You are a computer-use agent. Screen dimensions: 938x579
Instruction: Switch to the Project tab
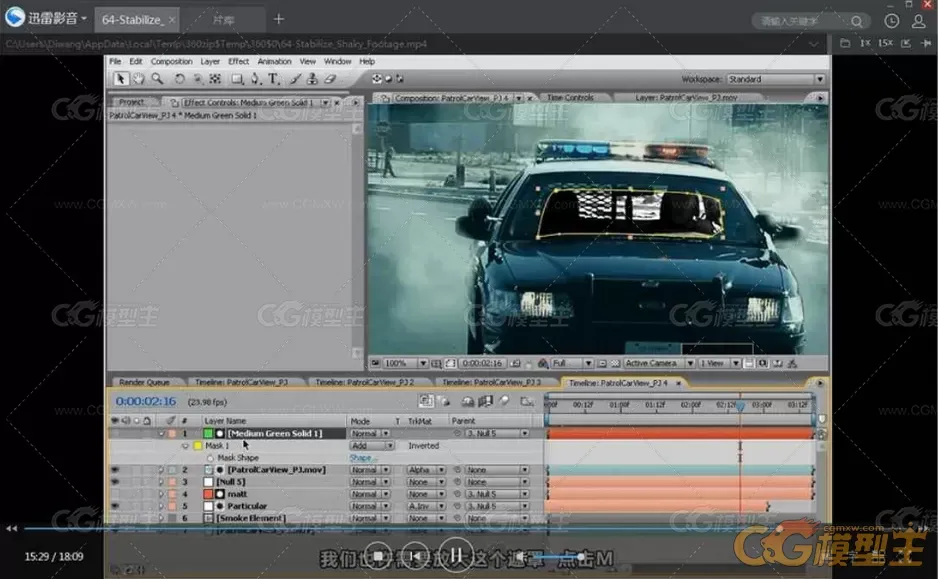point(131,102)
